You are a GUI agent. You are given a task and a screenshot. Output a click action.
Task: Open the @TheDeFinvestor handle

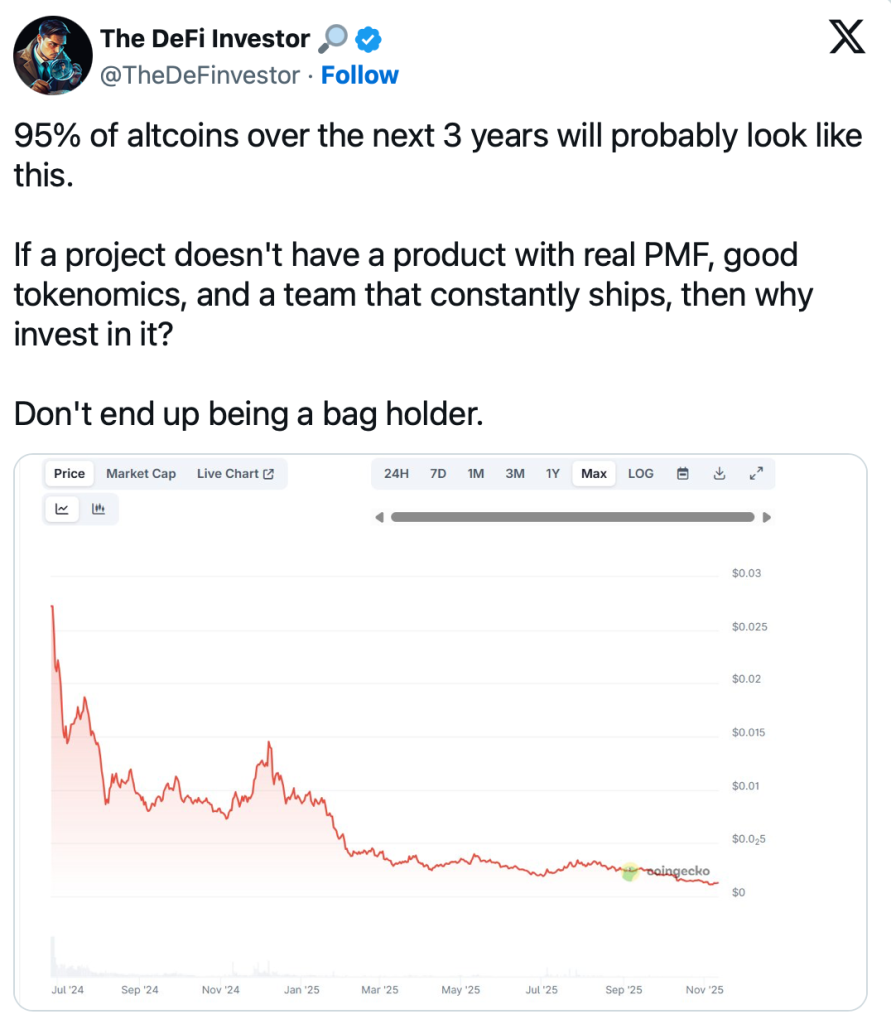click(x=200, y=76)
